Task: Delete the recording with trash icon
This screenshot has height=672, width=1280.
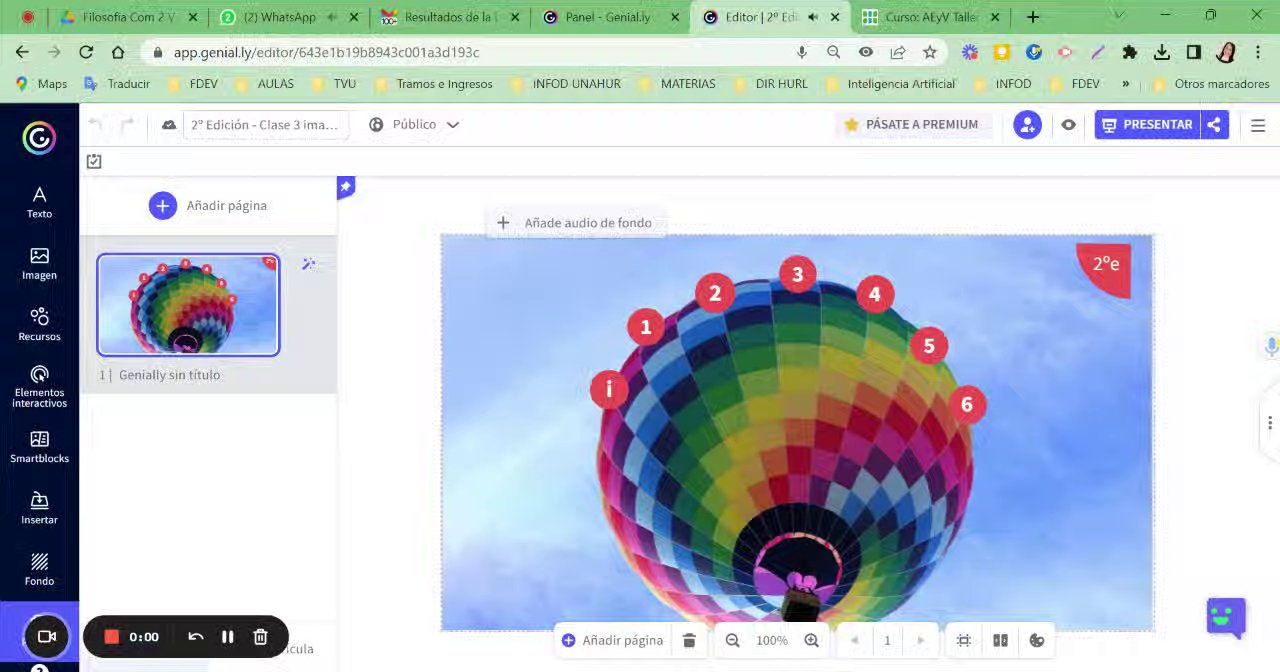Action: pyautogui.click(x=260, y=637)
